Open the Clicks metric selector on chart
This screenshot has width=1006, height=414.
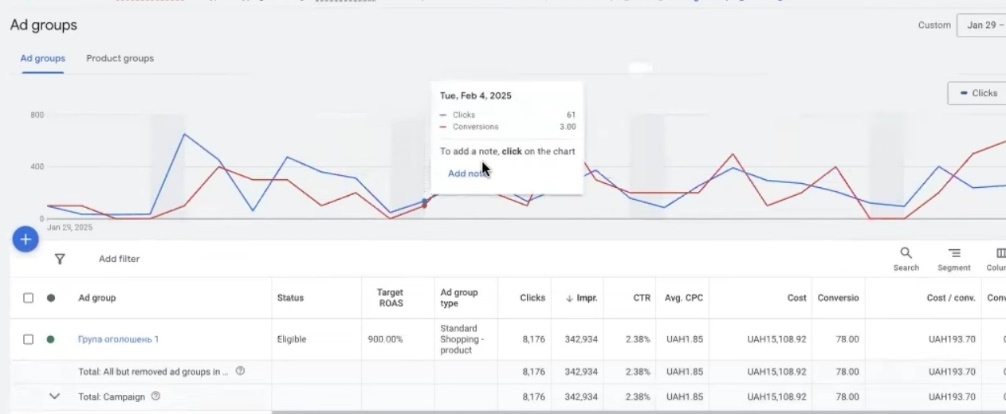[977, 93]
